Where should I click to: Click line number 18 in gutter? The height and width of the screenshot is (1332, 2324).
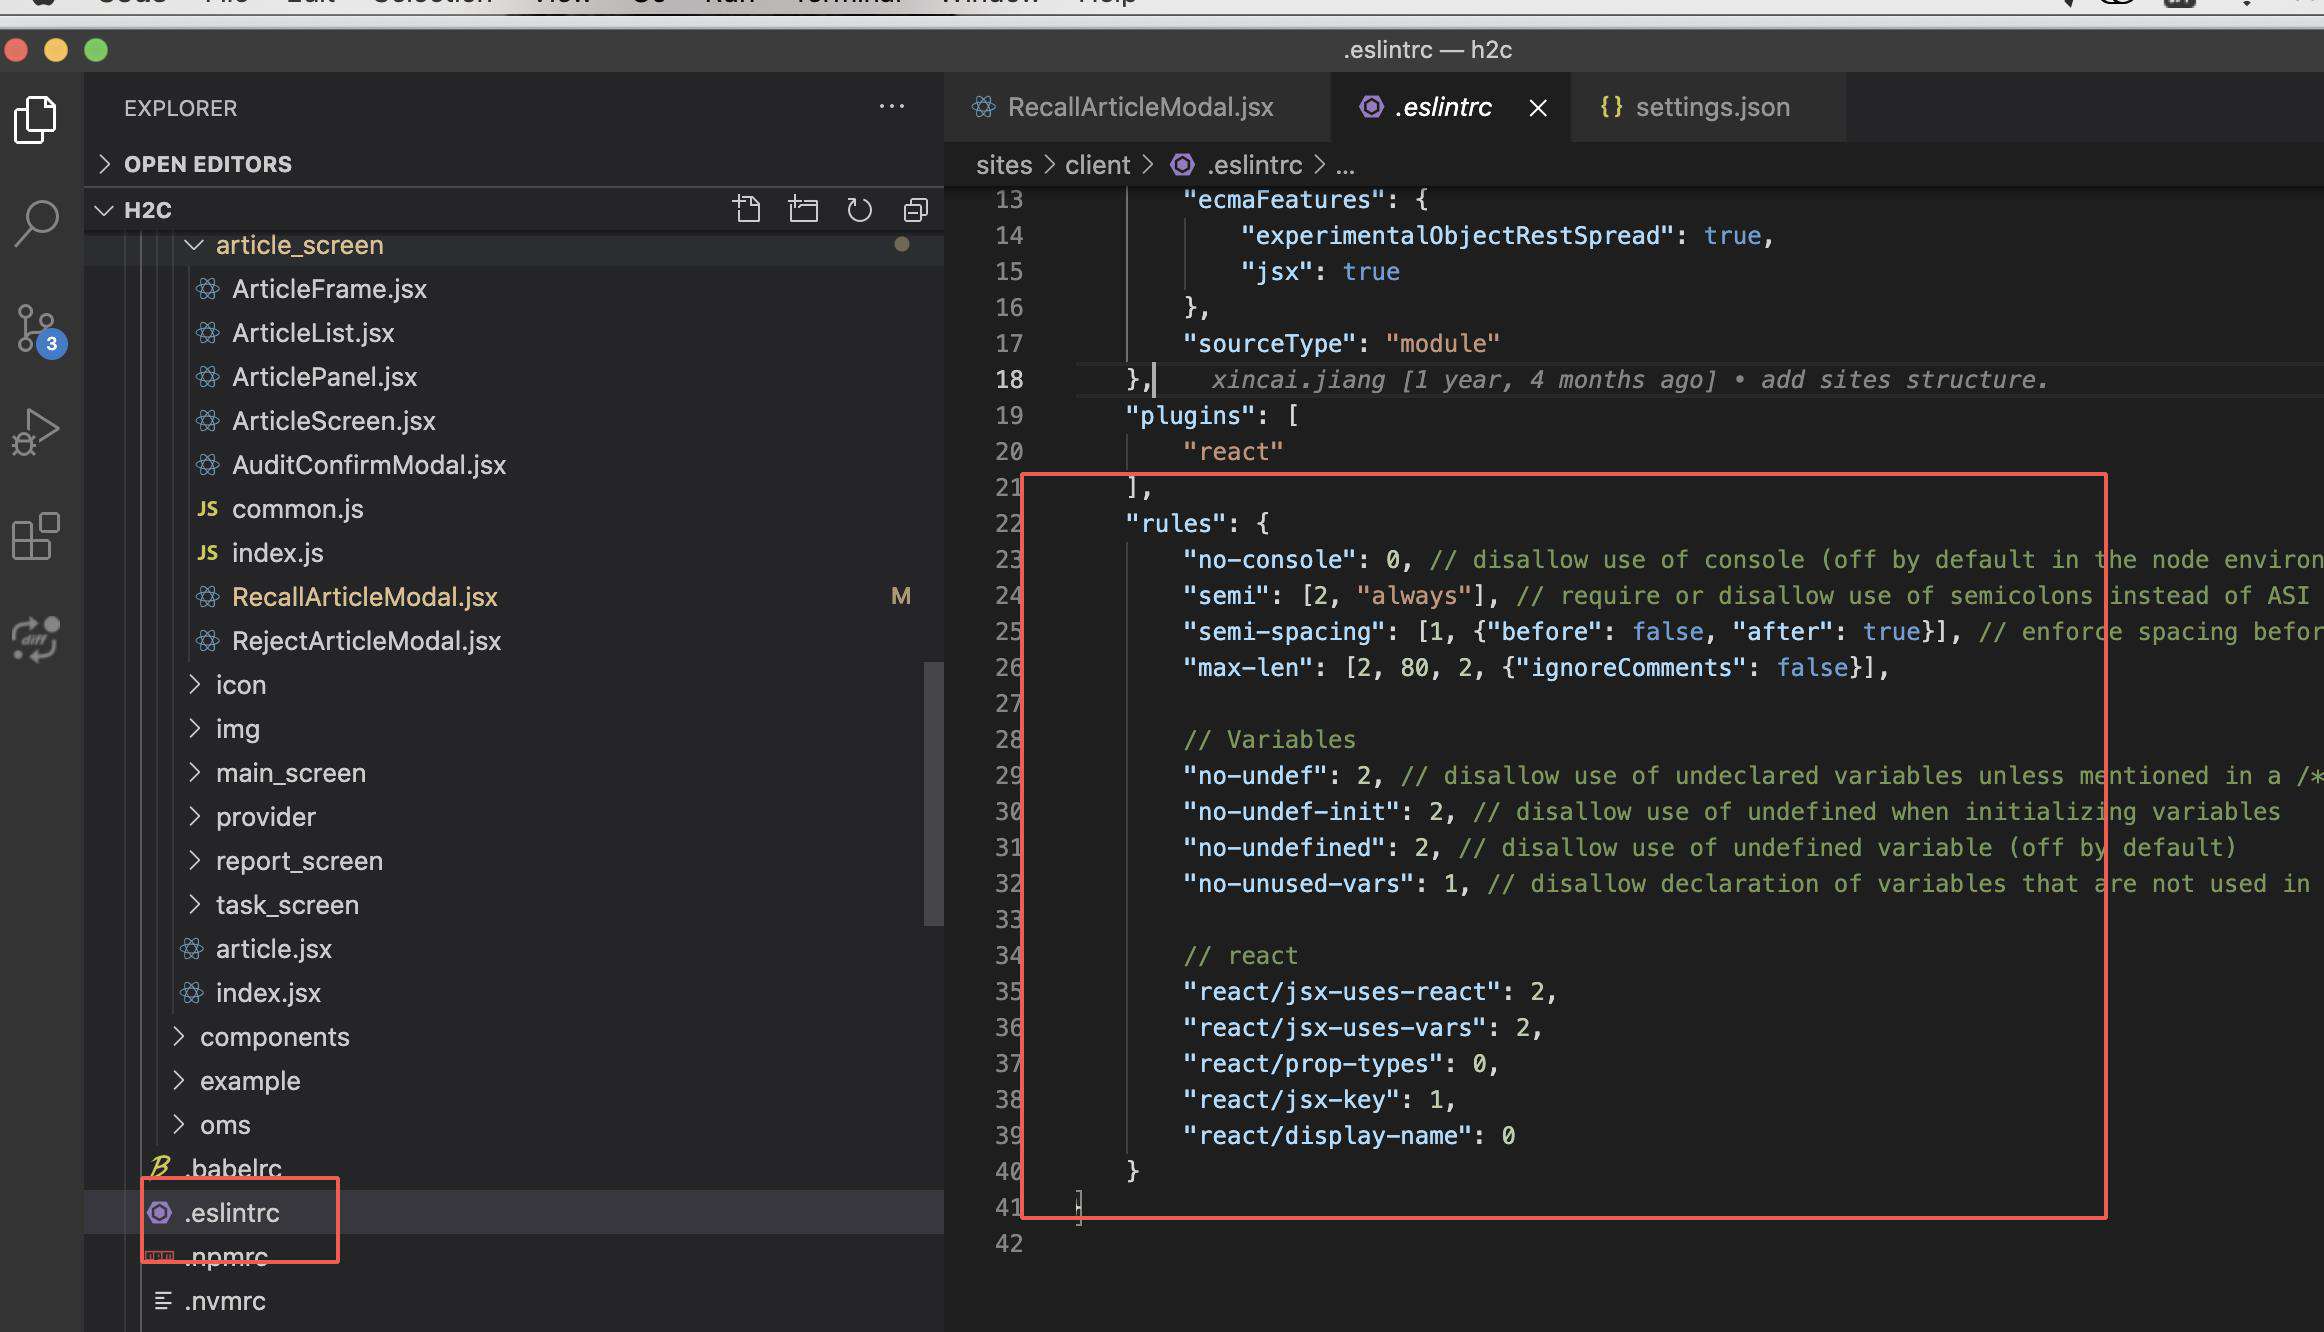pos(1009,379)
